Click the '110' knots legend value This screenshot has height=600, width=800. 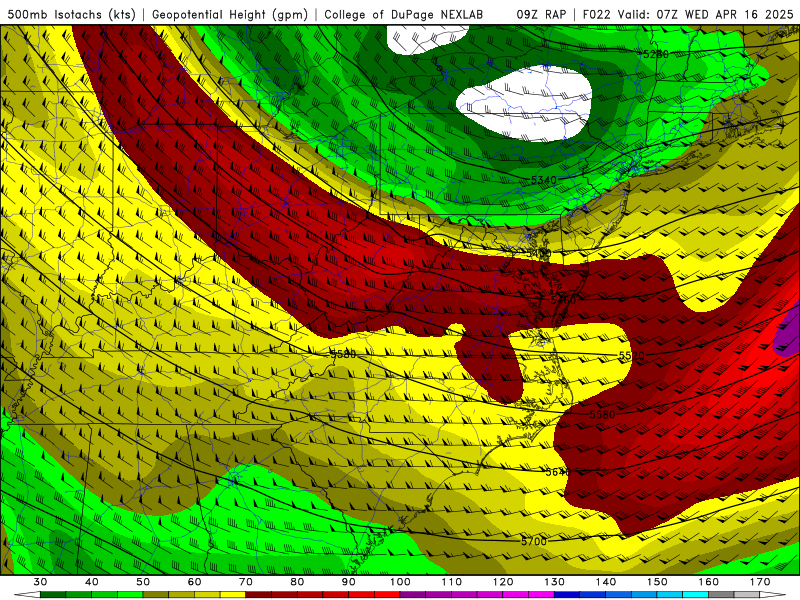pos(452,582)
